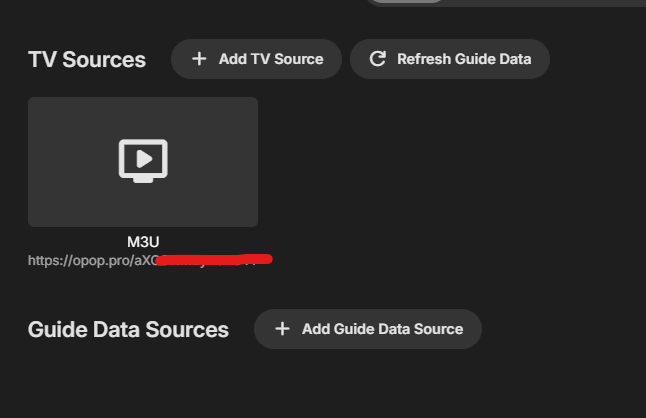
Task: Open the M3U source thumbnail card
Action: pyautogui.click(x=143, y=130)
